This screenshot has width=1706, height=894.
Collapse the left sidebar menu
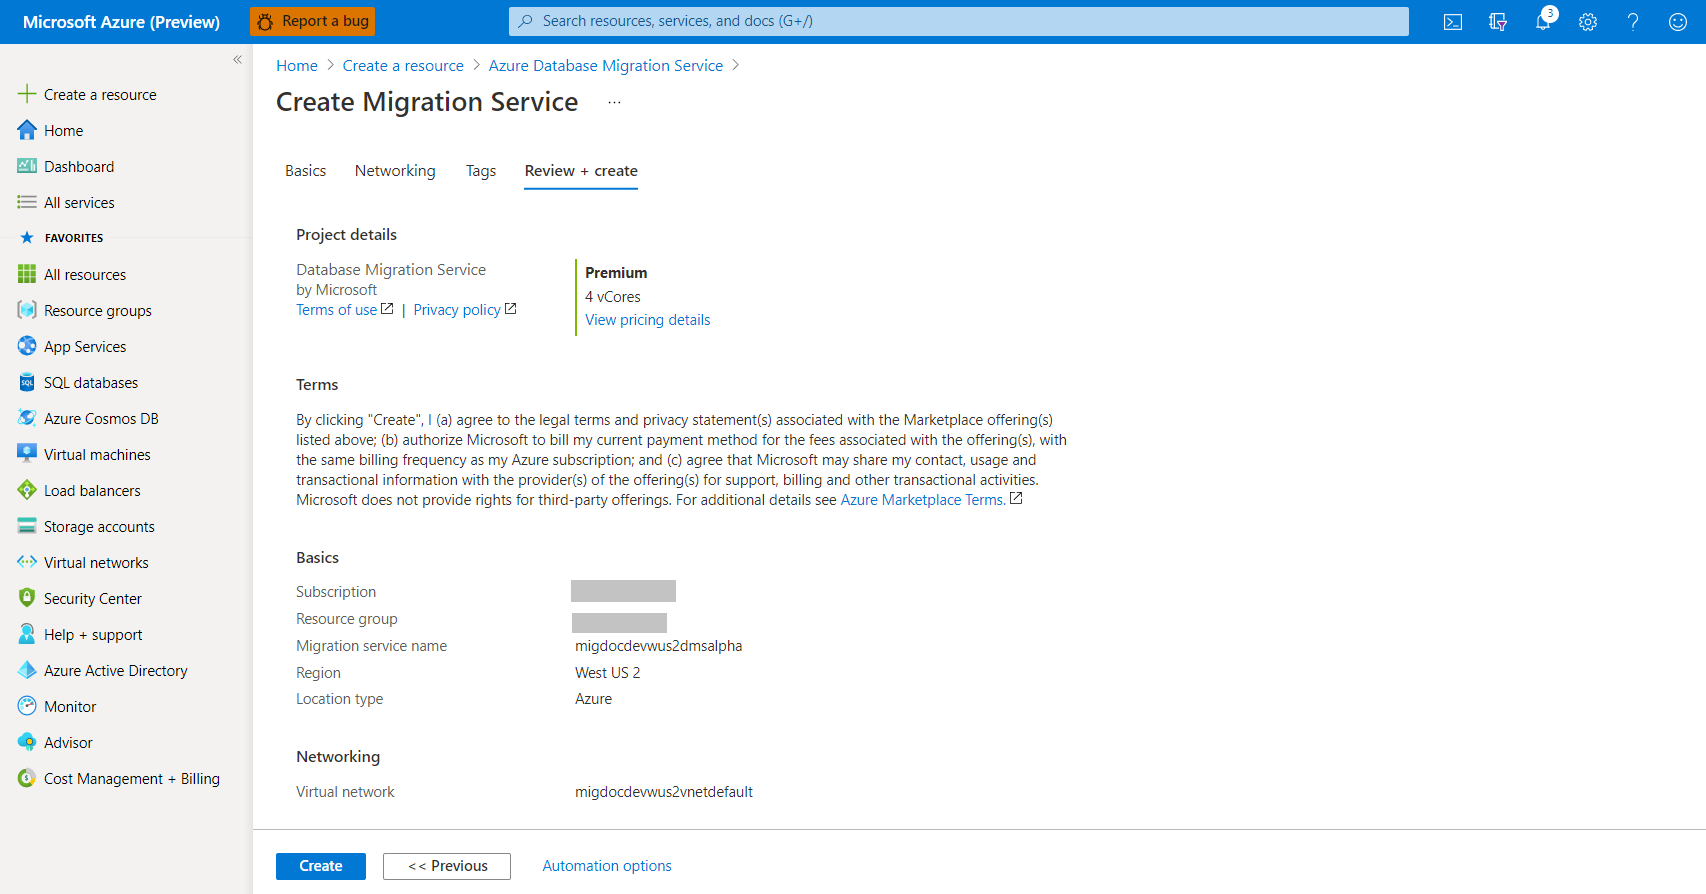237,60
